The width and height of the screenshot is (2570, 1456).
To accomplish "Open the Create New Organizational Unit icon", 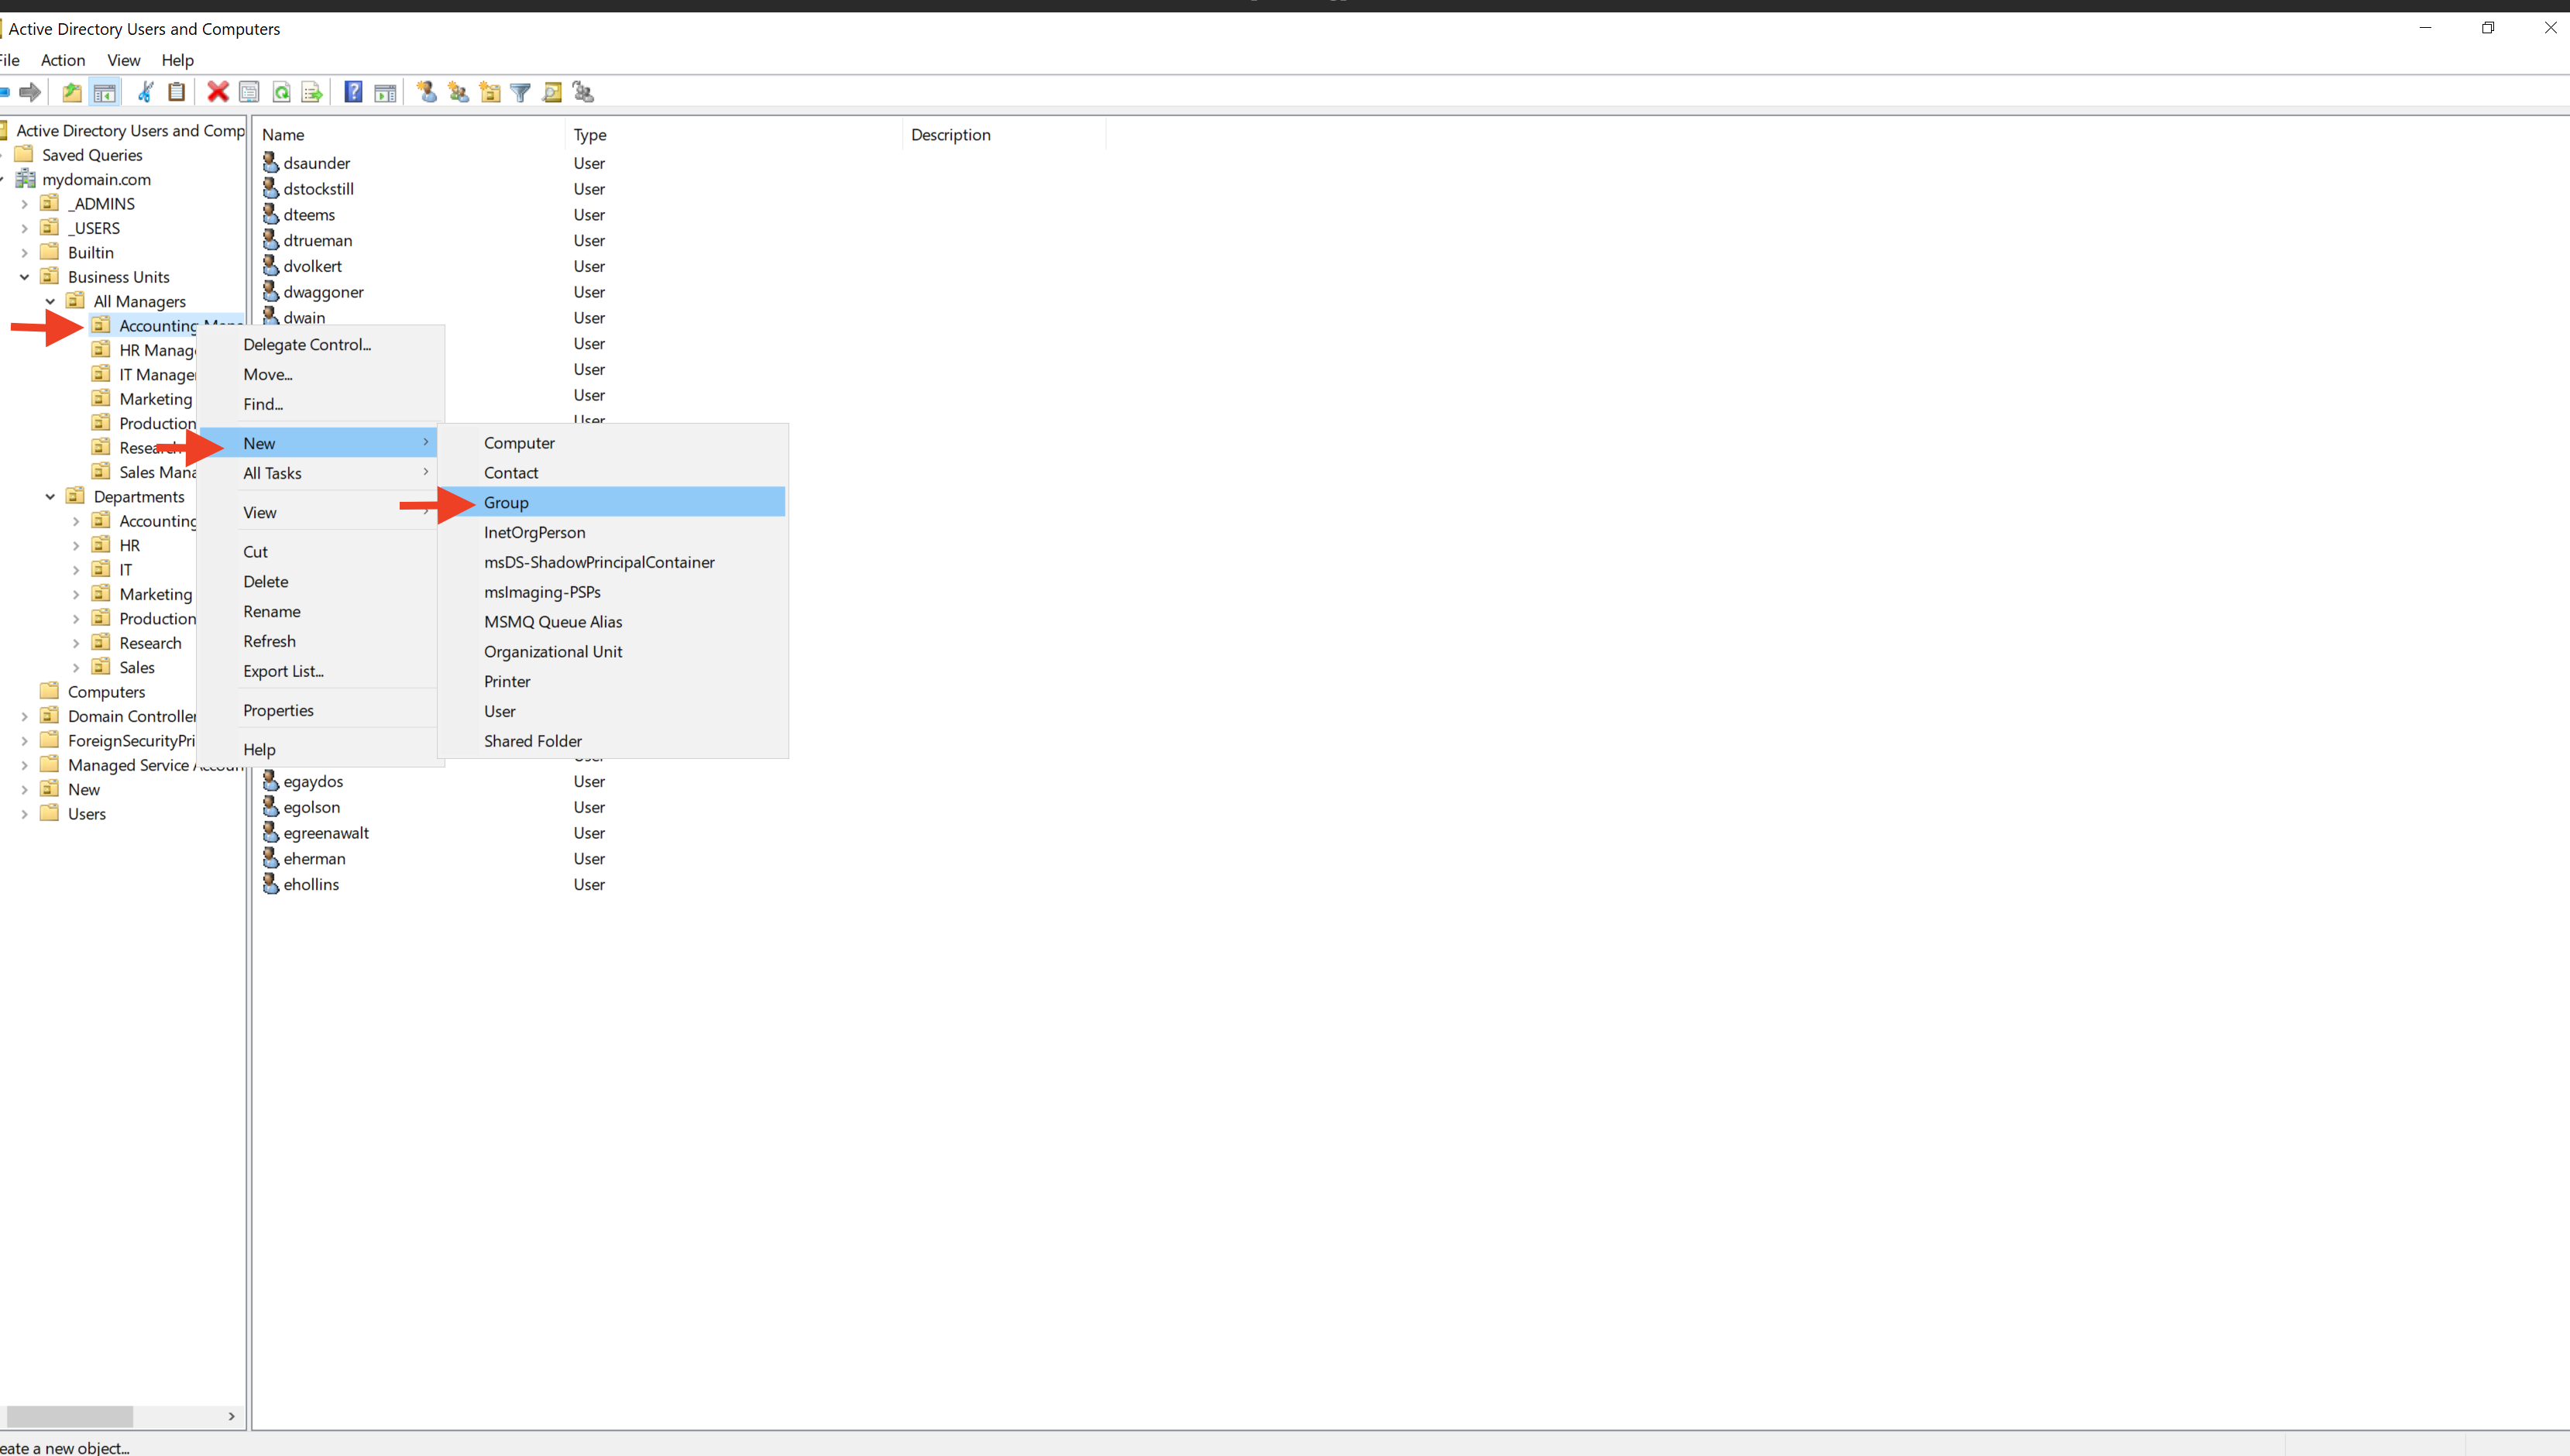I will click(x=490, y=92).
